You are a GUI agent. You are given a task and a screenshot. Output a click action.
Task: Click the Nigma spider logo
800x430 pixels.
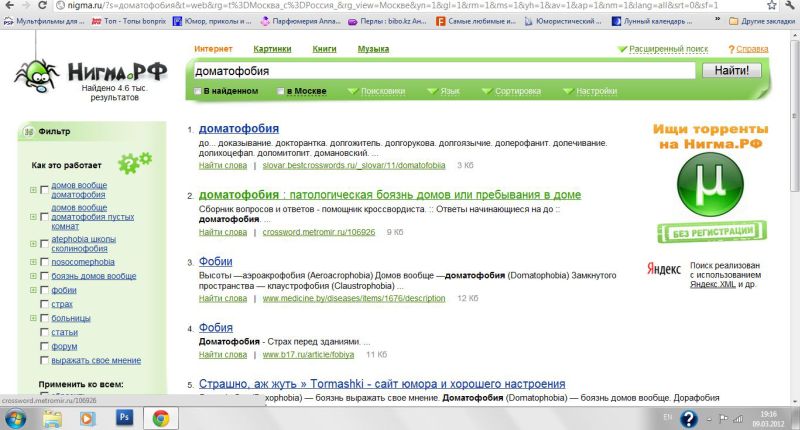pyautogui.click(x=36, y=77)
